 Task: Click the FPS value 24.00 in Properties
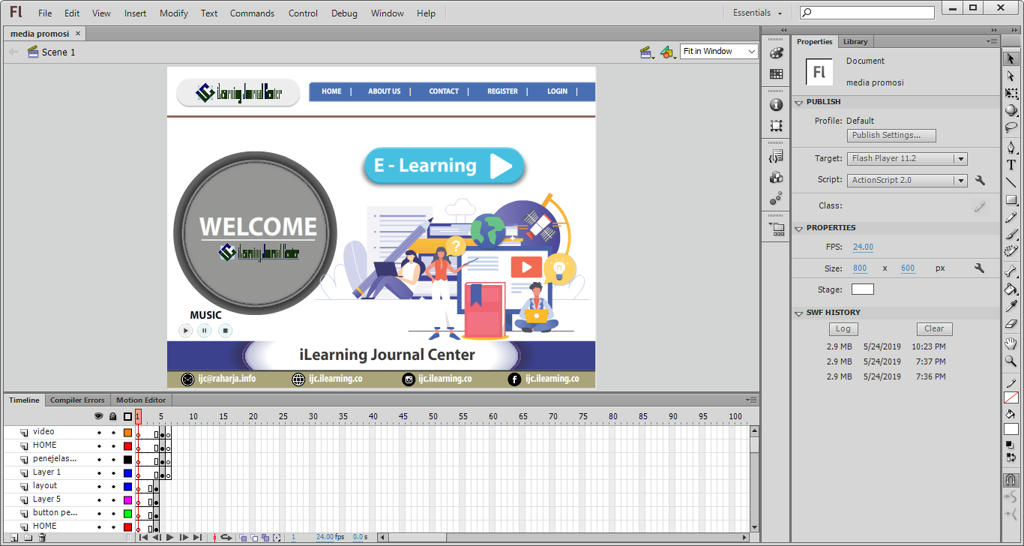[862, 247]
